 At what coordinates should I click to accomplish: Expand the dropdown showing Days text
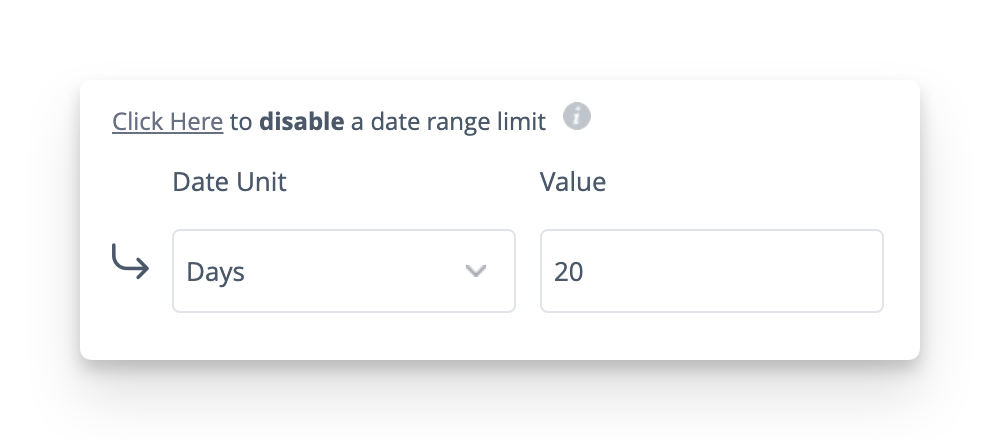coord(343,271)
